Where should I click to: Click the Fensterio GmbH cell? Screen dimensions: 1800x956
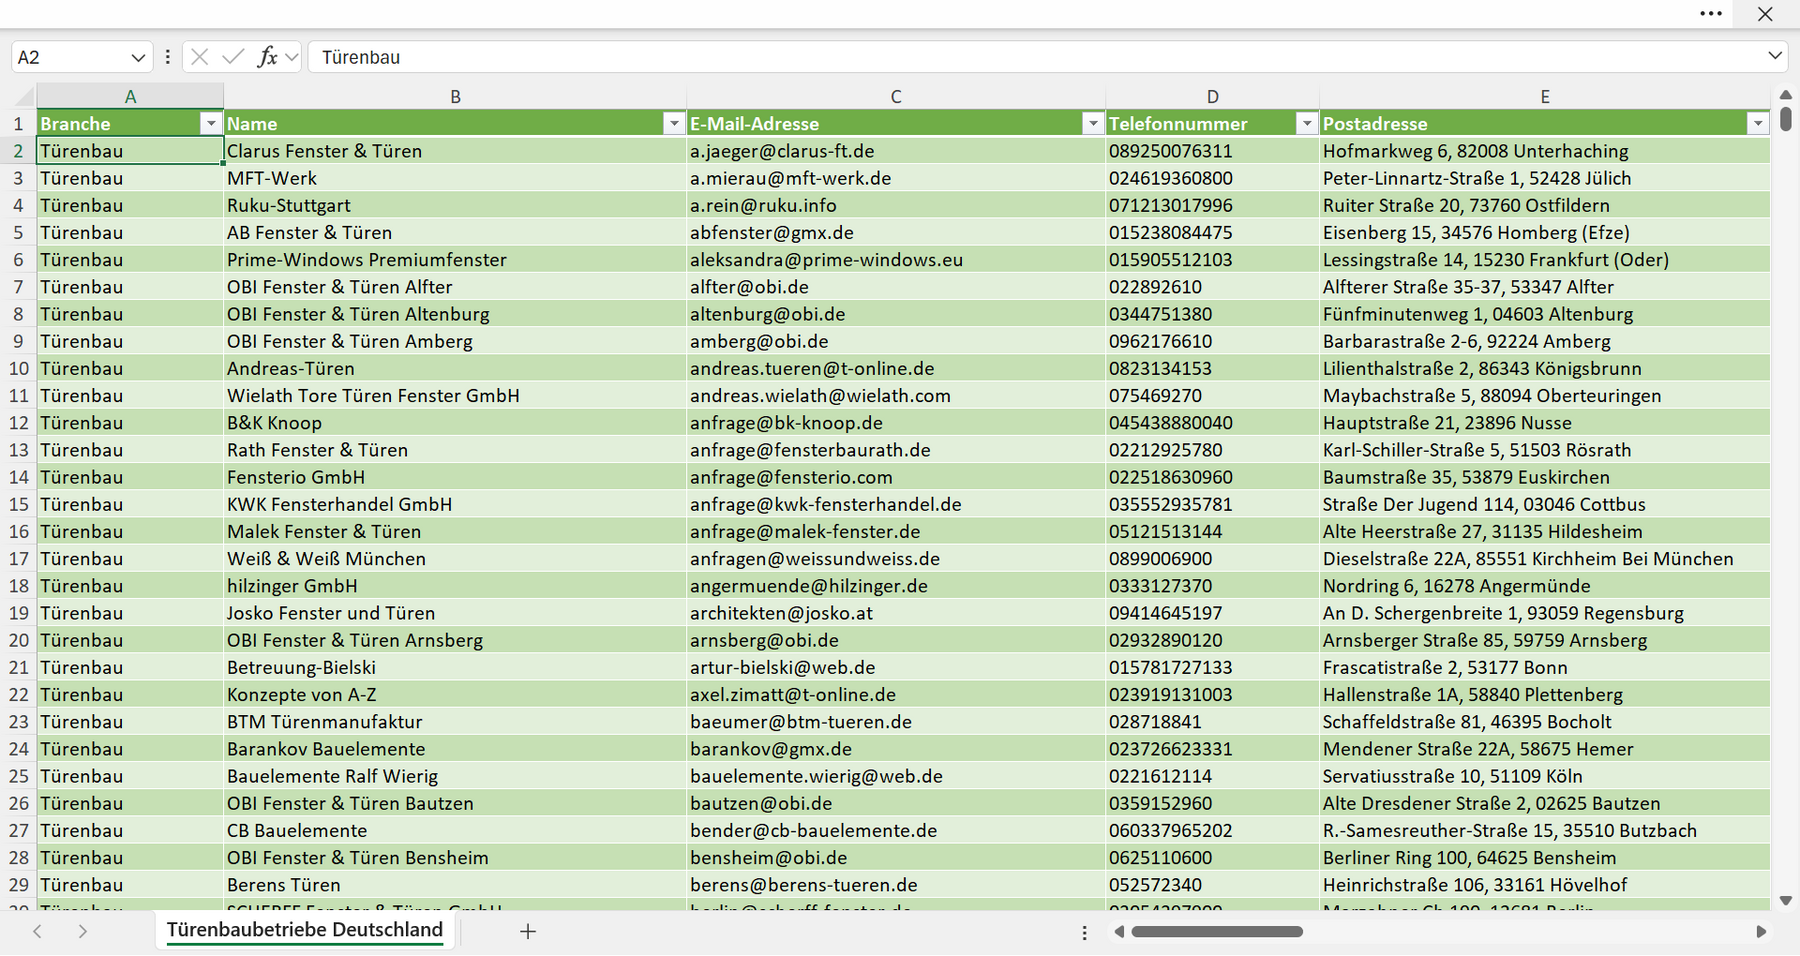455,477
